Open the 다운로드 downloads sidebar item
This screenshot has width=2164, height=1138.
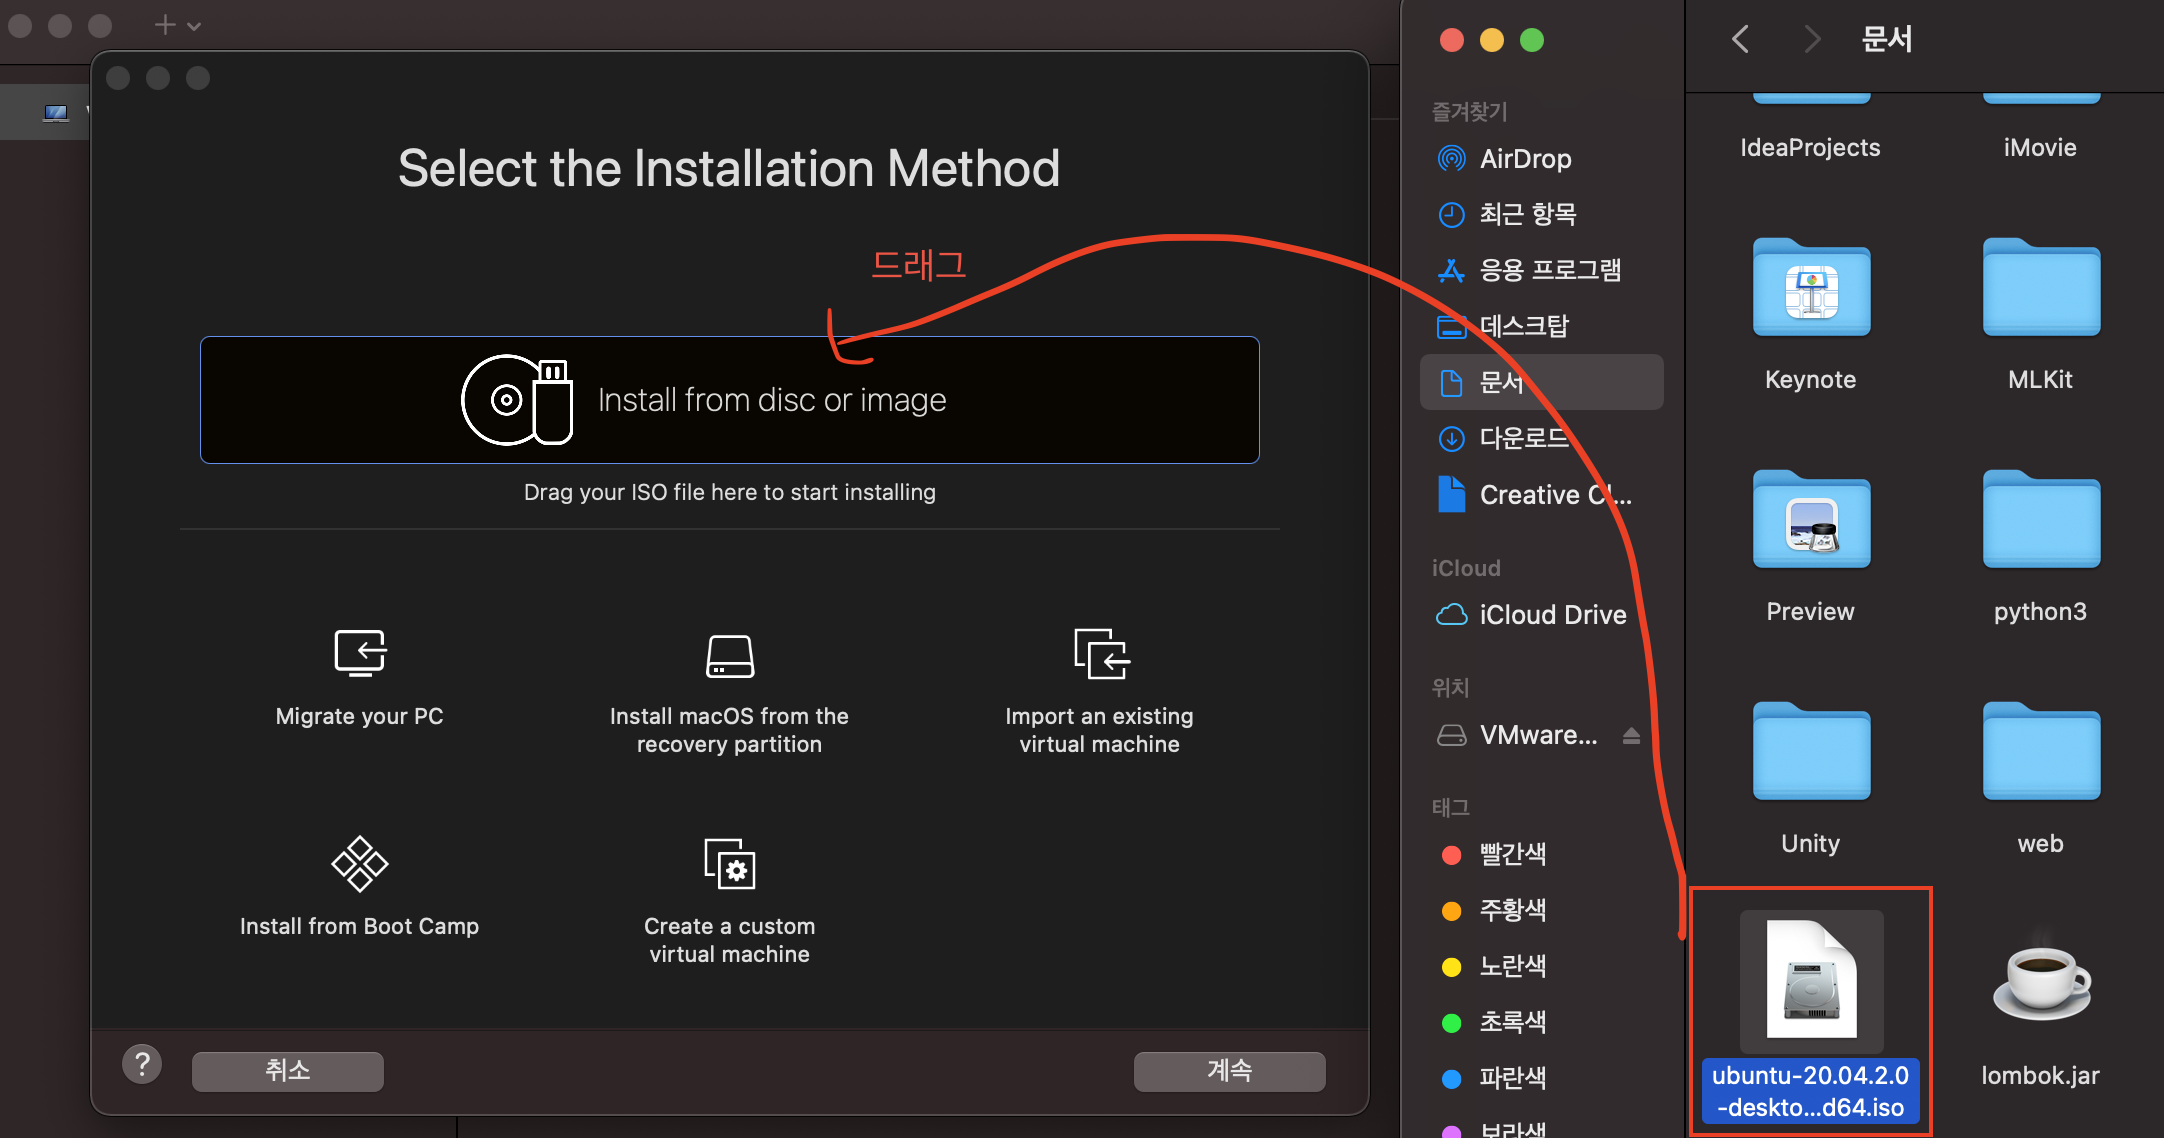pos(1523,438)
